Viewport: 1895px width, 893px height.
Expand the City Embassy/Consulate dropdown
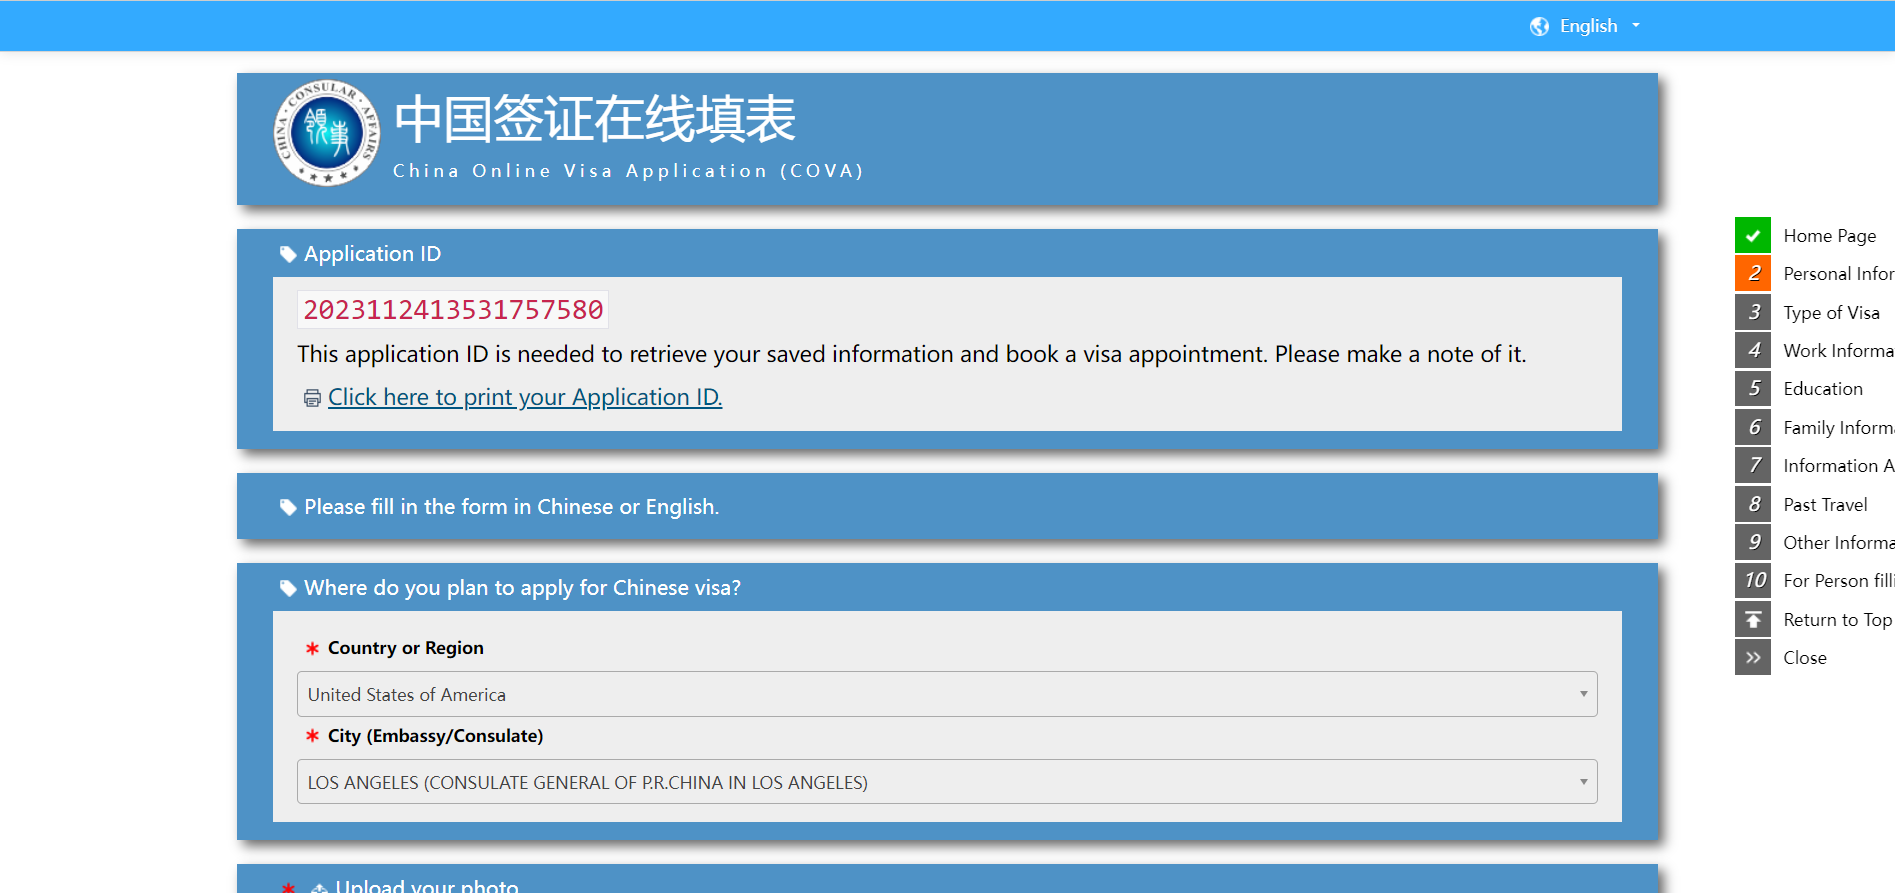click(x=946, y=782)
